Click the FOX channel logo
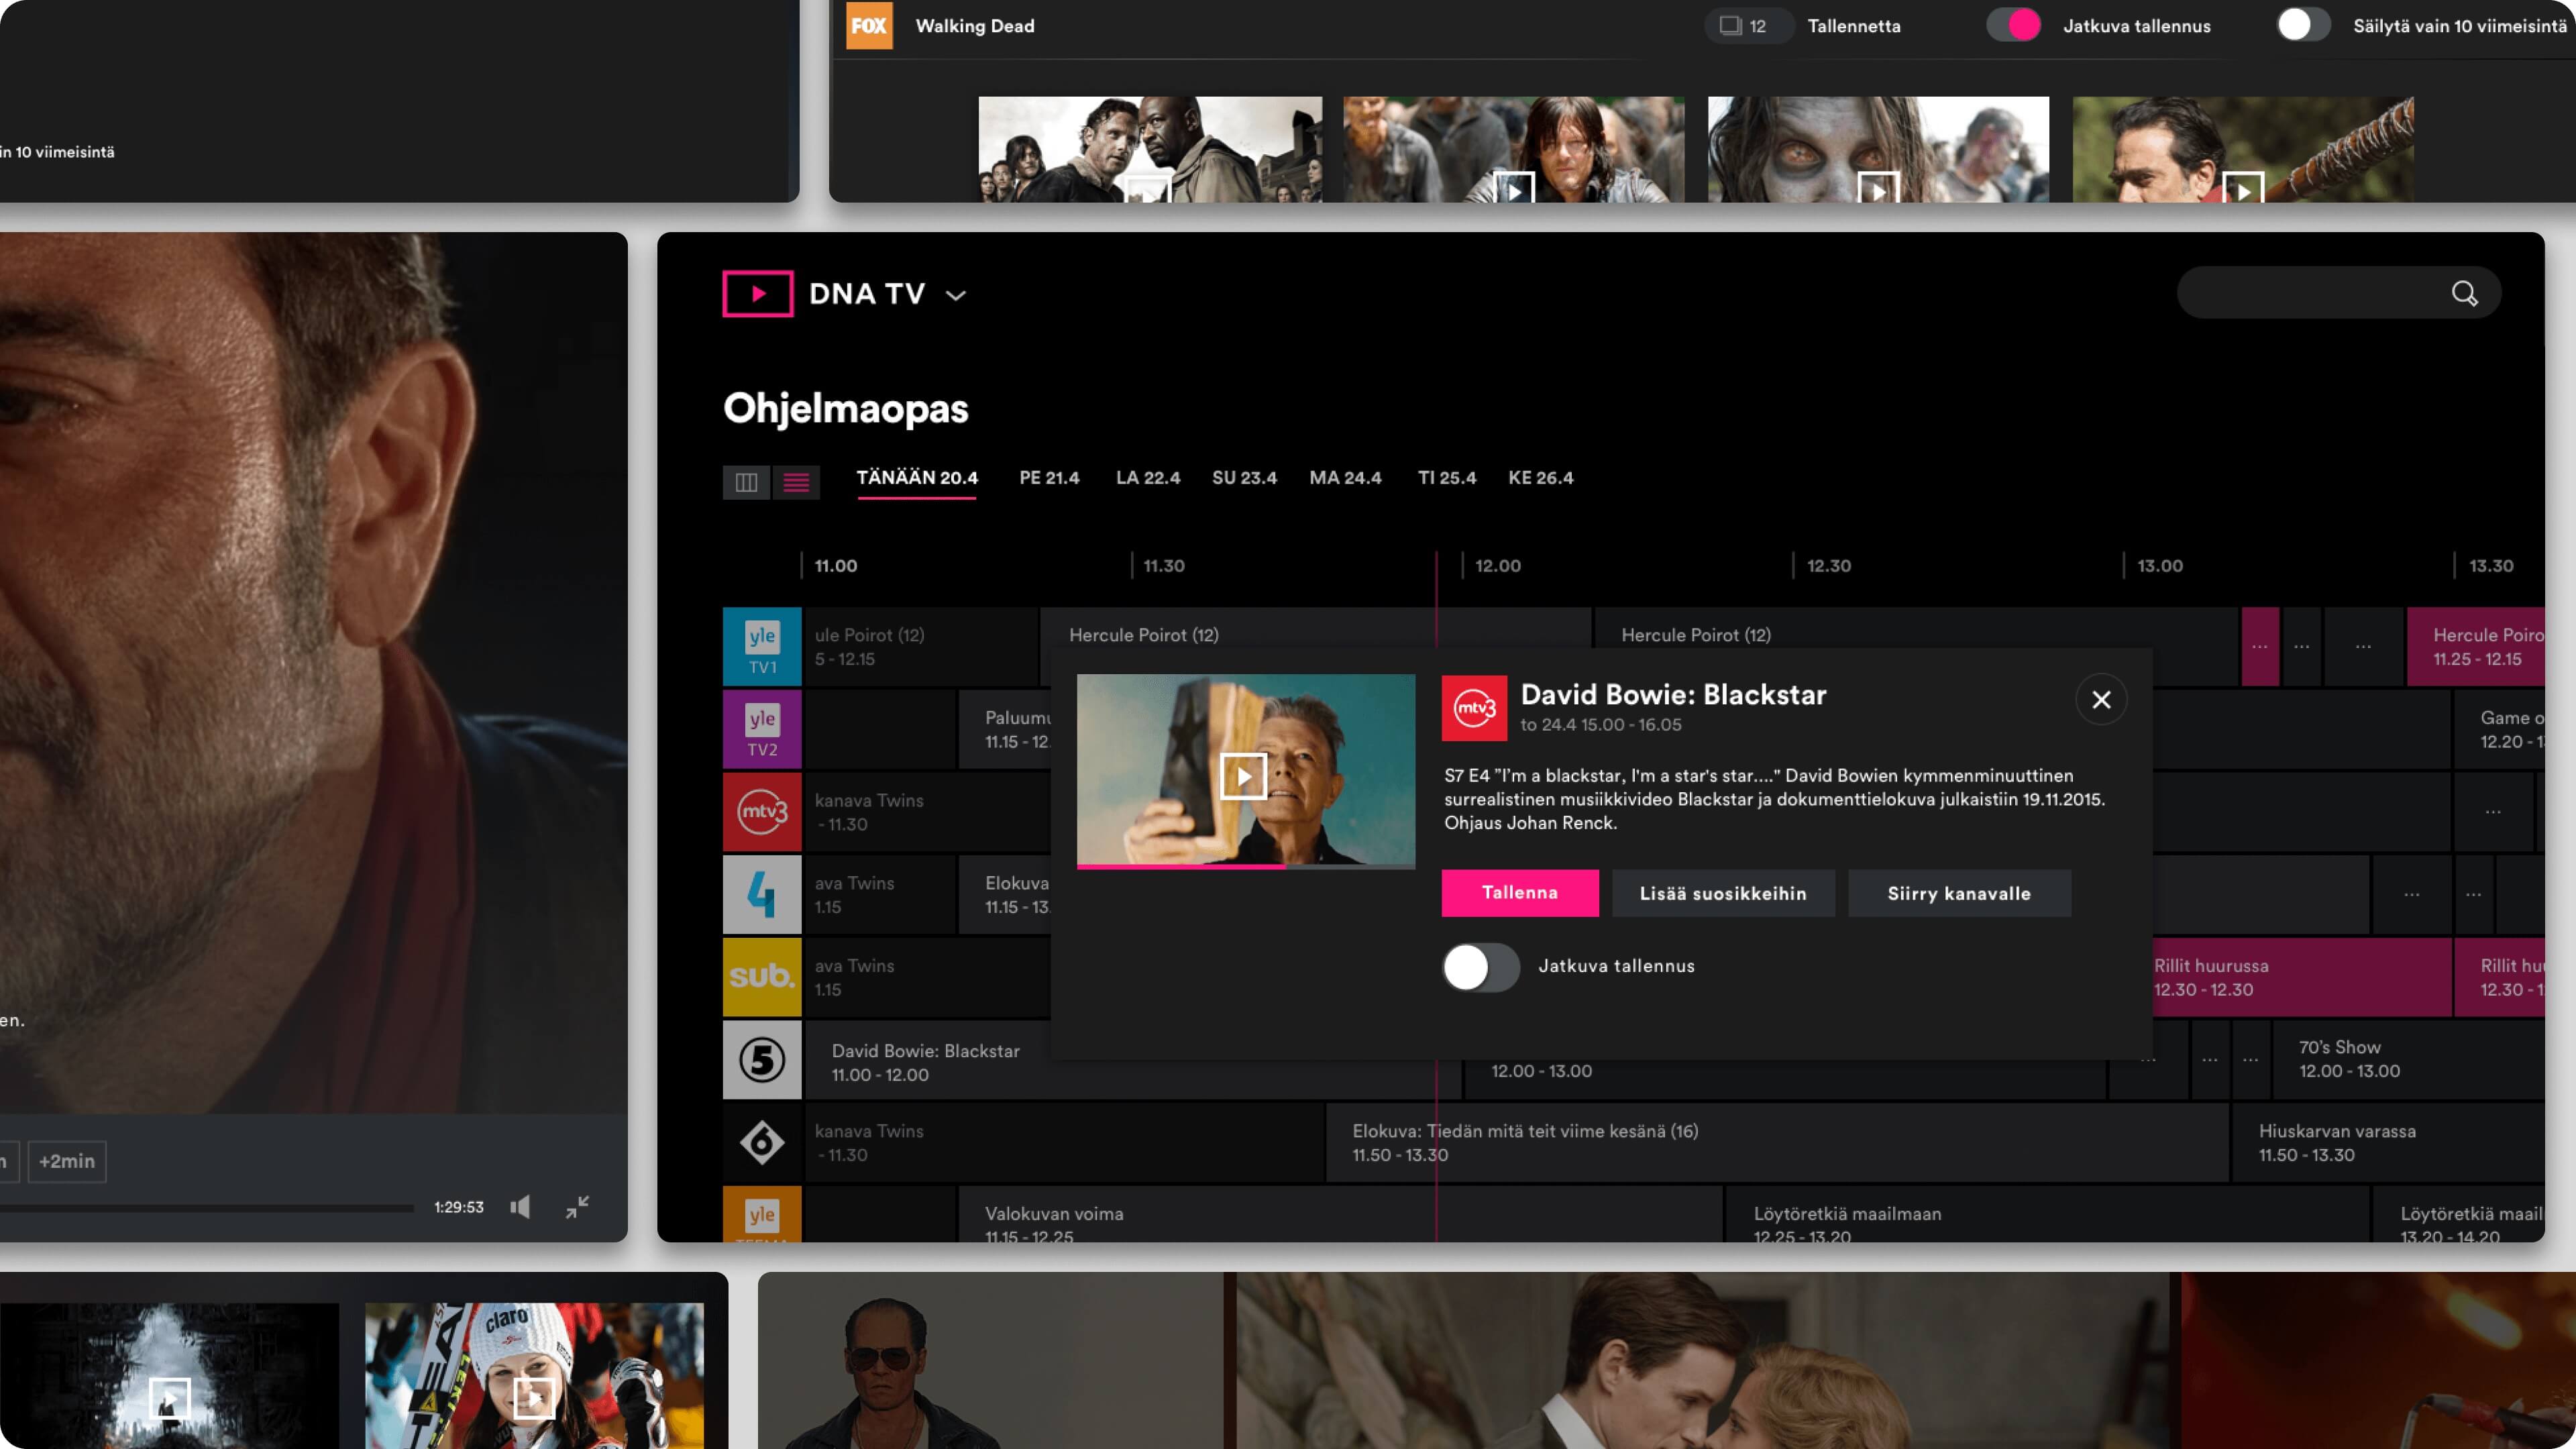 pyautogui.click(x=869, y=25)
